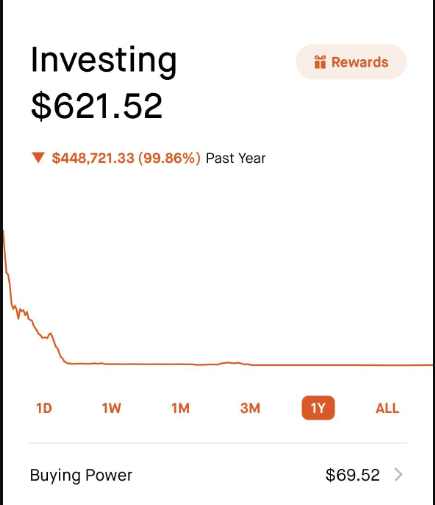Choose the 3M time span
This screenshot has width=435, height=505.
(250, 408)
